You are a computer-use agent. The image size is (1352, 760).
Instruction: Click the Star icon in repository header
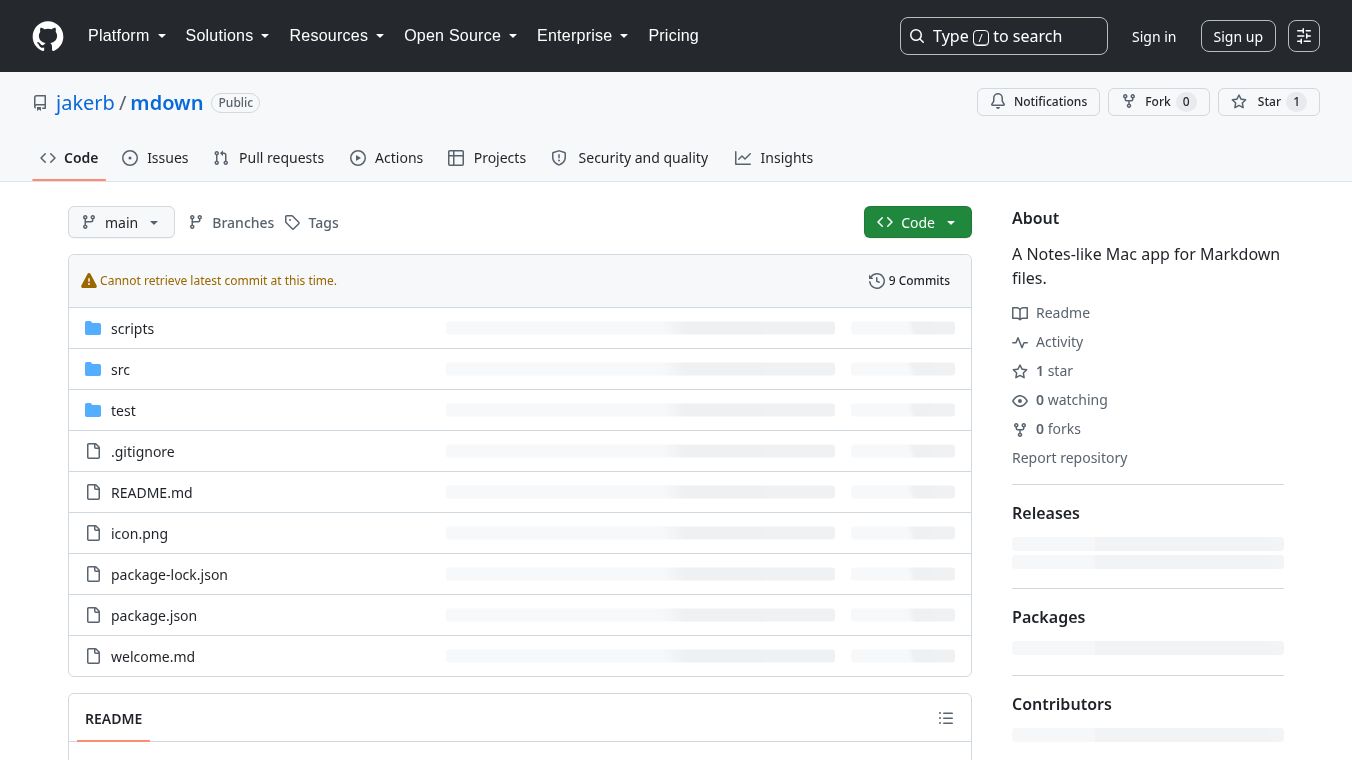pyautogui.click(x=1239, y=102)
